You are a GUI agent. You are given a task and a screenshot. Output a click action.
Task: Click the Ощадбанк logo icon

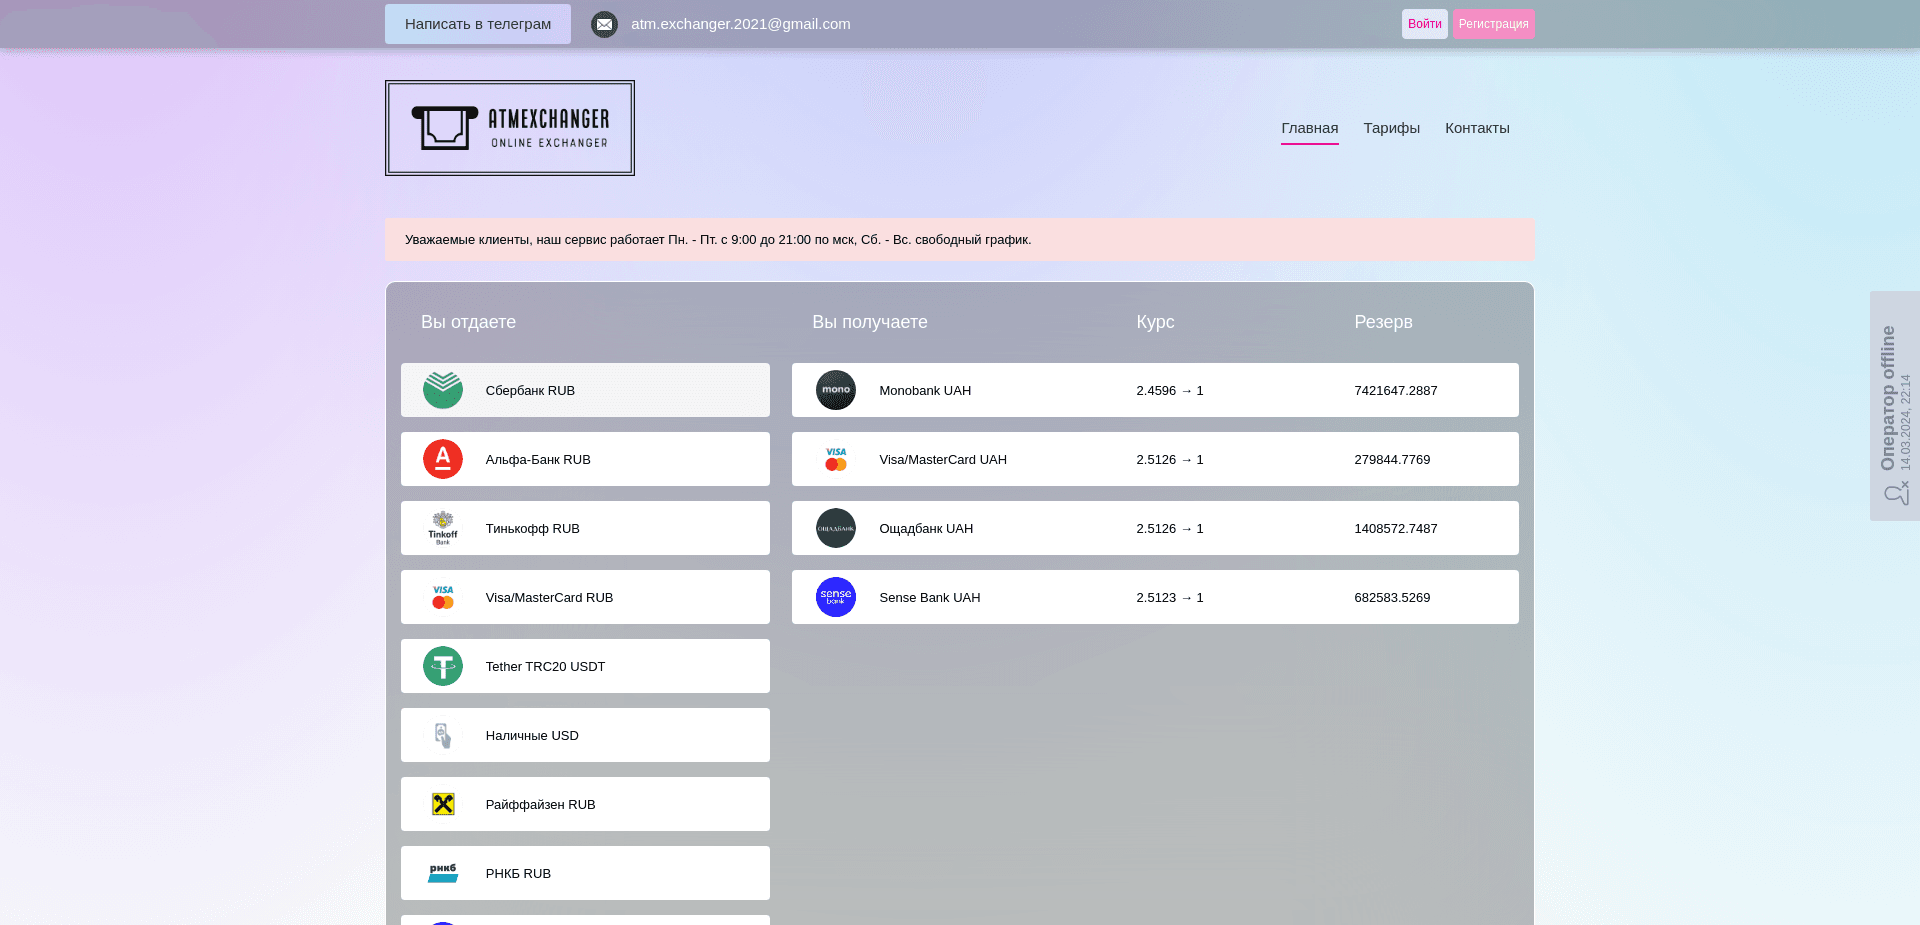pos(836,528)
